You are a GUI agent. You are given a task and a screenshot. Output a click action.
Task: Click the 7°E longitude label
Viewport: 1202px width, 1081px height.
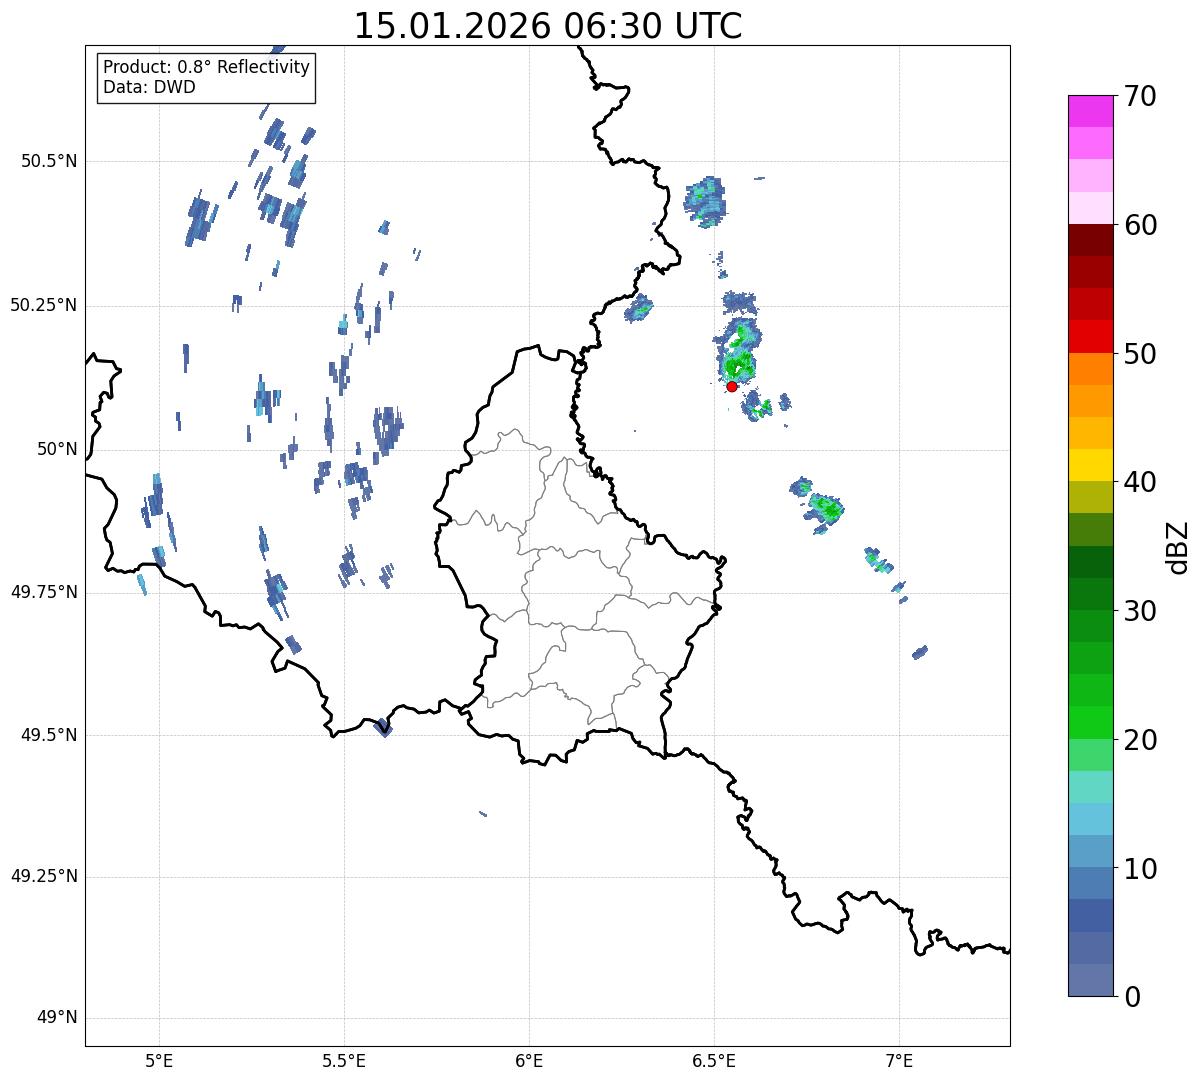click(899, 1061)
